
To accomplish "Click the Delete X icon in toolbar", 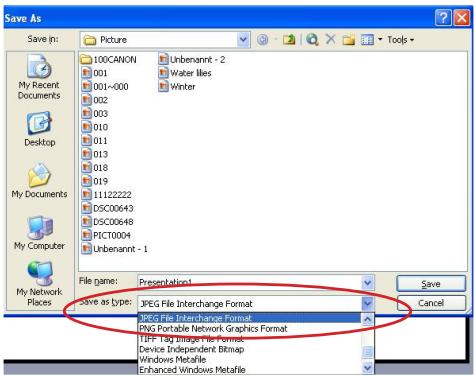I will tap(330, 39).
